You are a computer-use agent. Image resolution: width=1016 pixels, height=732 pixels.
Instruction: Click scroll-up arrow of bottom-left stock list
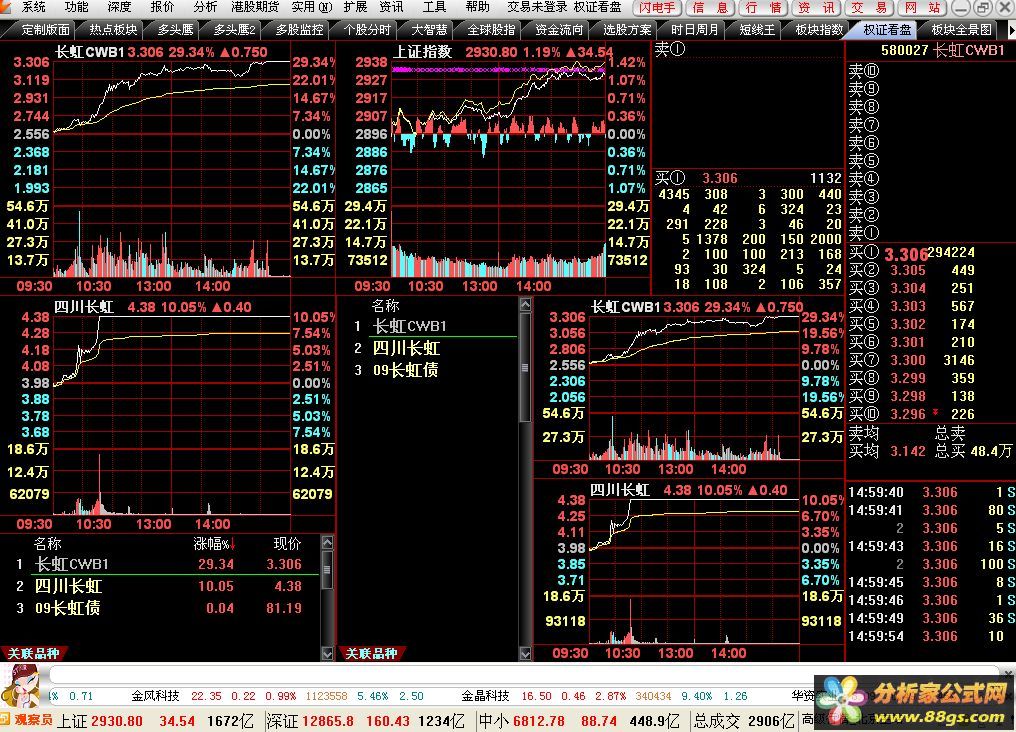coord(327,543)
